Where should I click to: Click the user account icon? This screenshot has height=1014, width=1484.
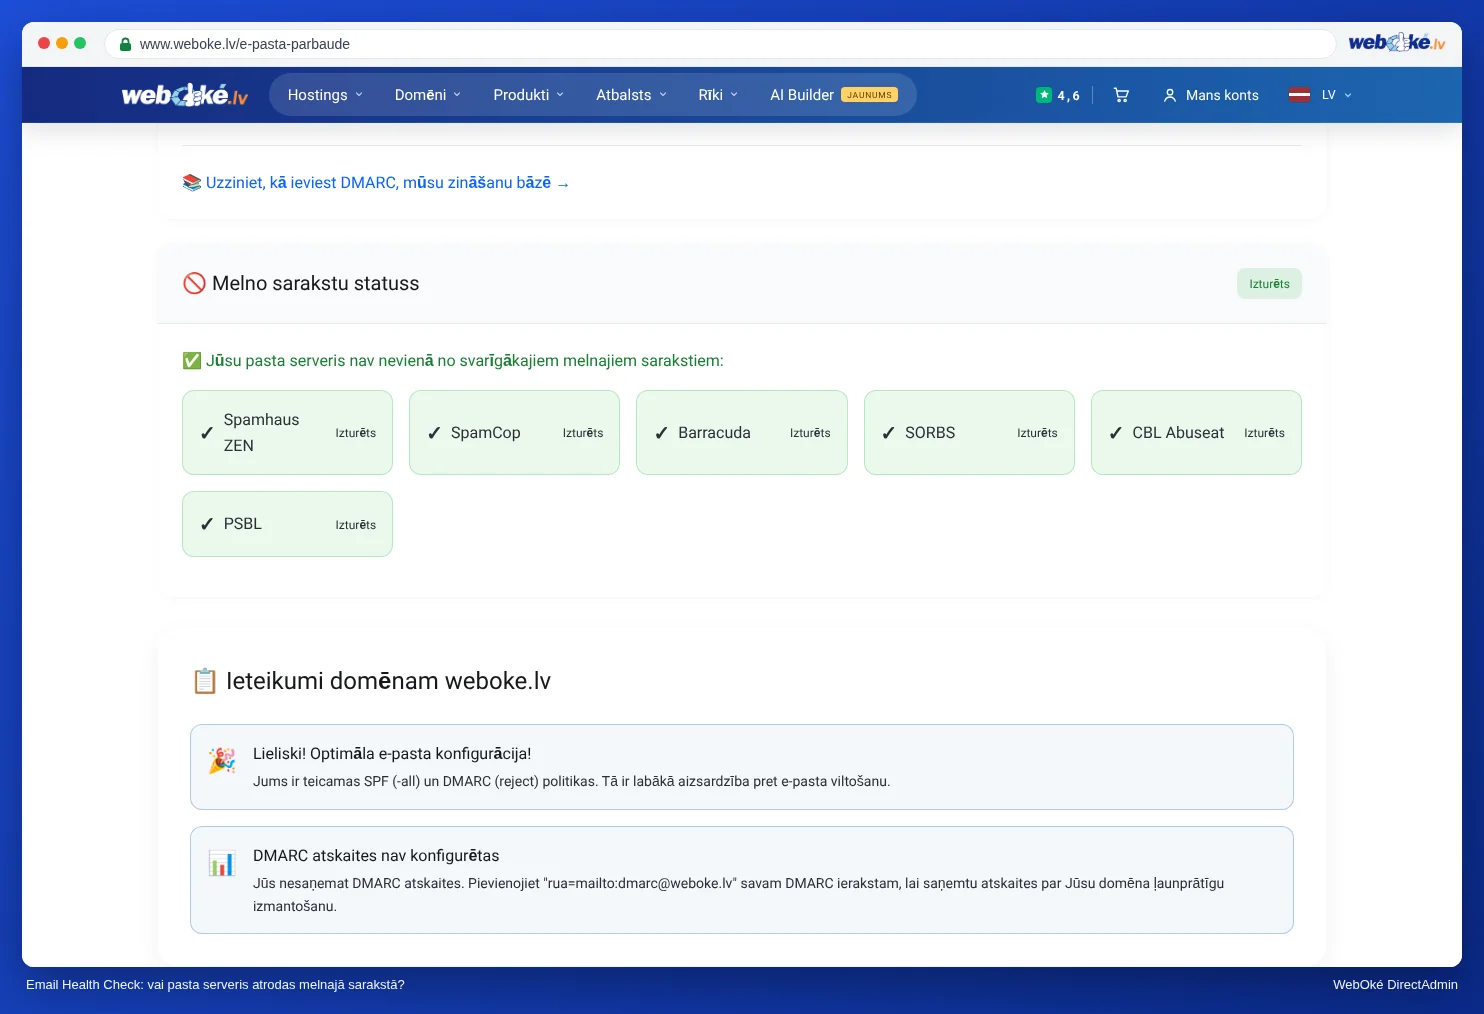[1169, 95]
